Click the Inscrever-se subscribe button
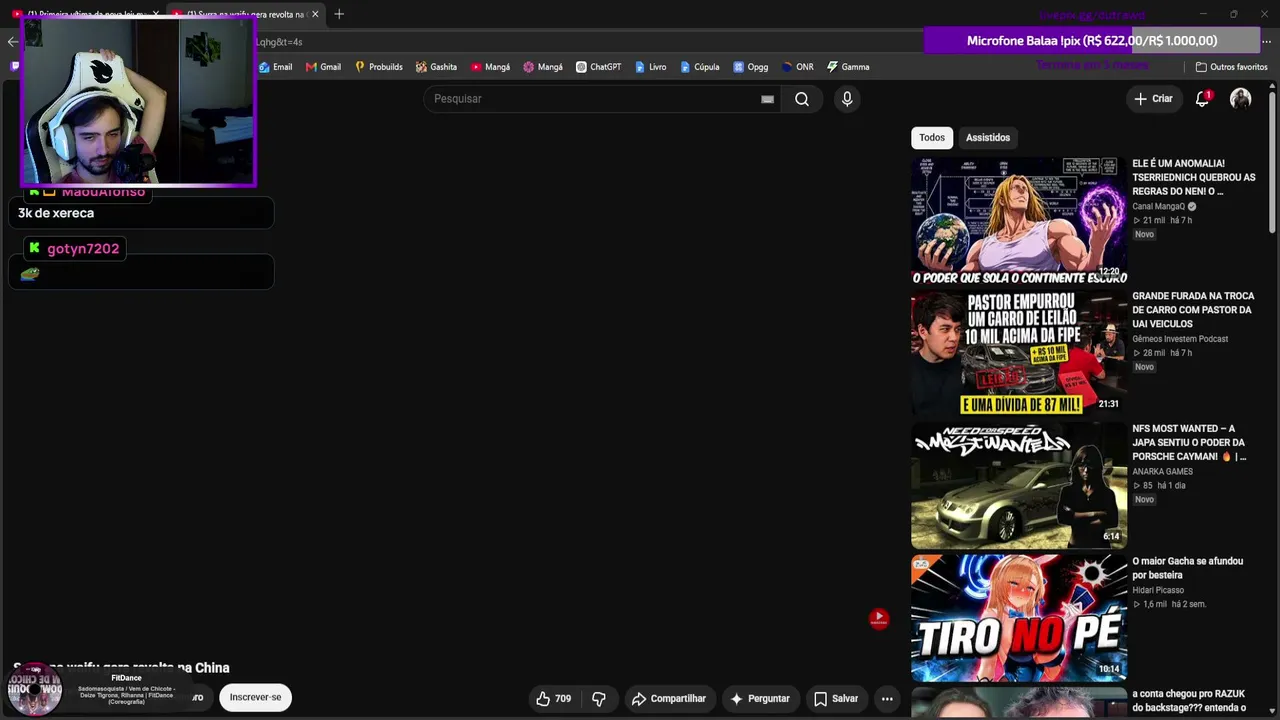The height and width of the screenshot is (720, 1280). 256,697
